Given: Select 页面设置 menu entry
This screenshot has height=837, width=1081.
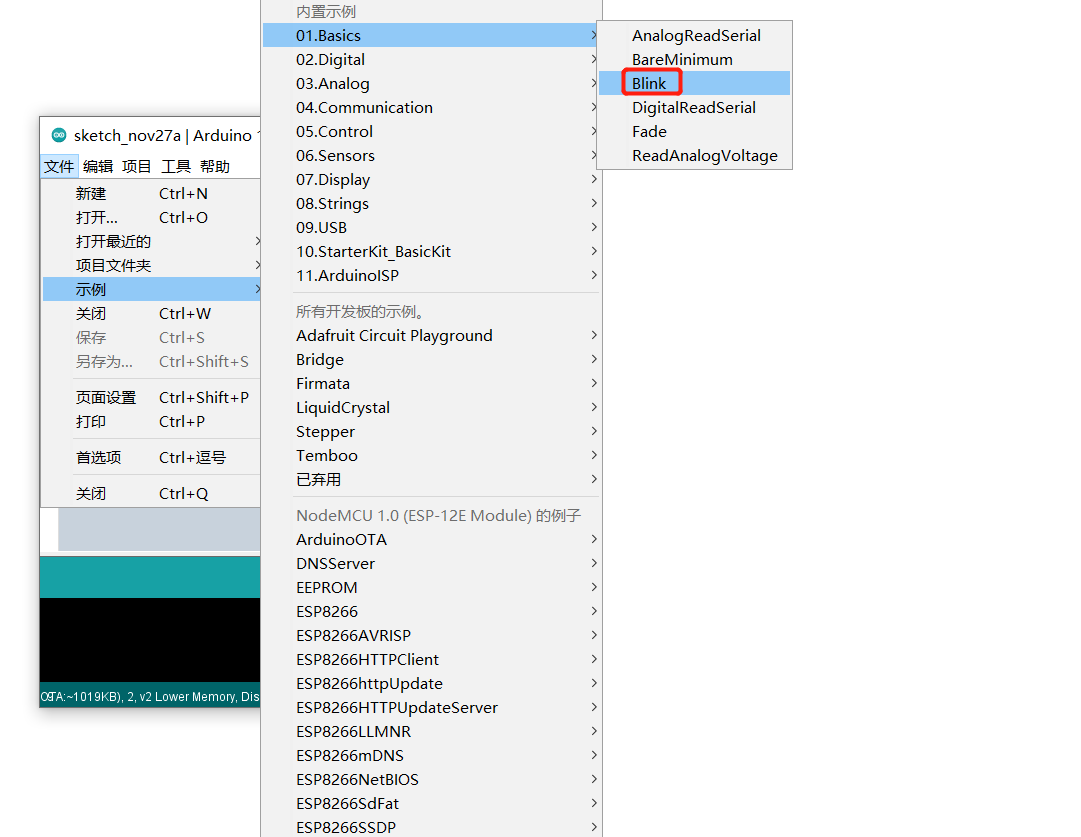Looking at the screenshot, I should 152,398.
